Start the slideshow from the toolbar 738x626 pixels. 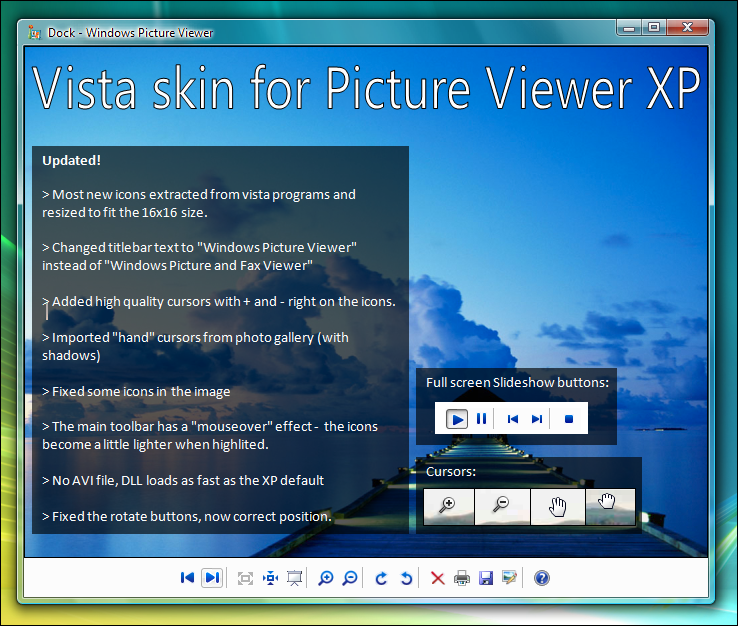pyautogui.click(x=295, y=578)
